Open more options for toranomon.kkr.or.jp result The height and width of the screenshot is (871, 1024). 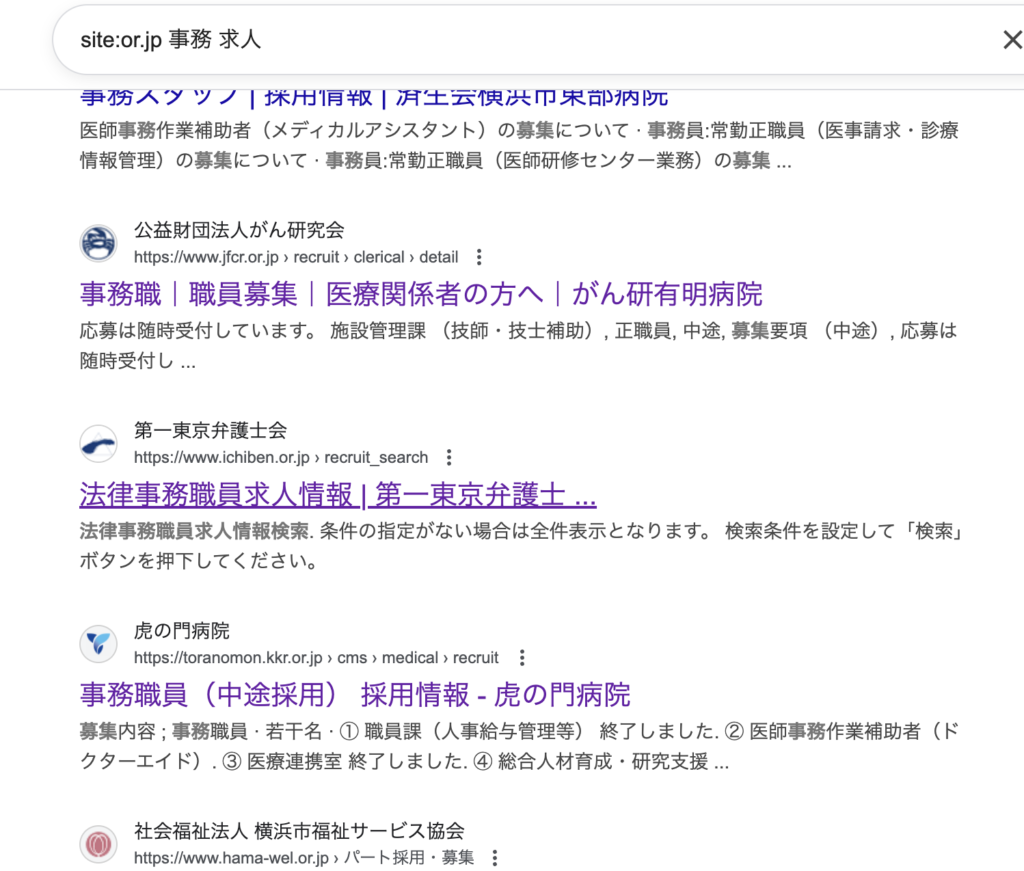[521, 658]
